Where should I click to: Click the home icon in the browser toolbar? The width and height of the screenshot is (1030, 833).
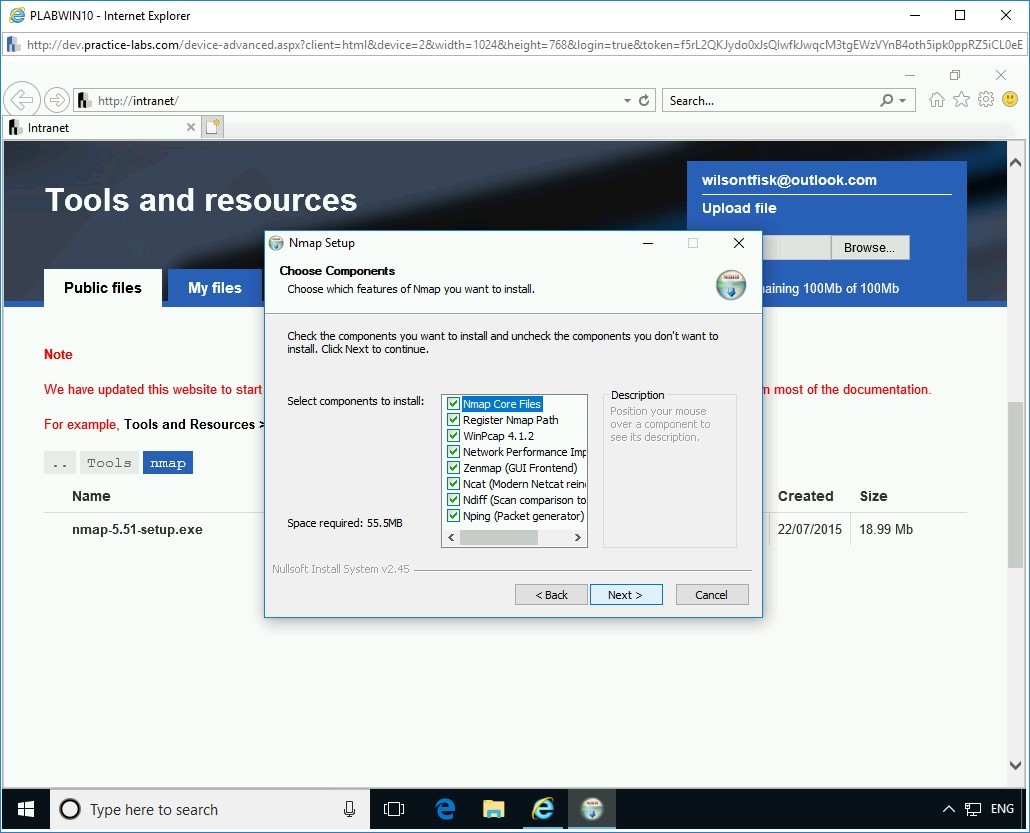coord(936,99)
